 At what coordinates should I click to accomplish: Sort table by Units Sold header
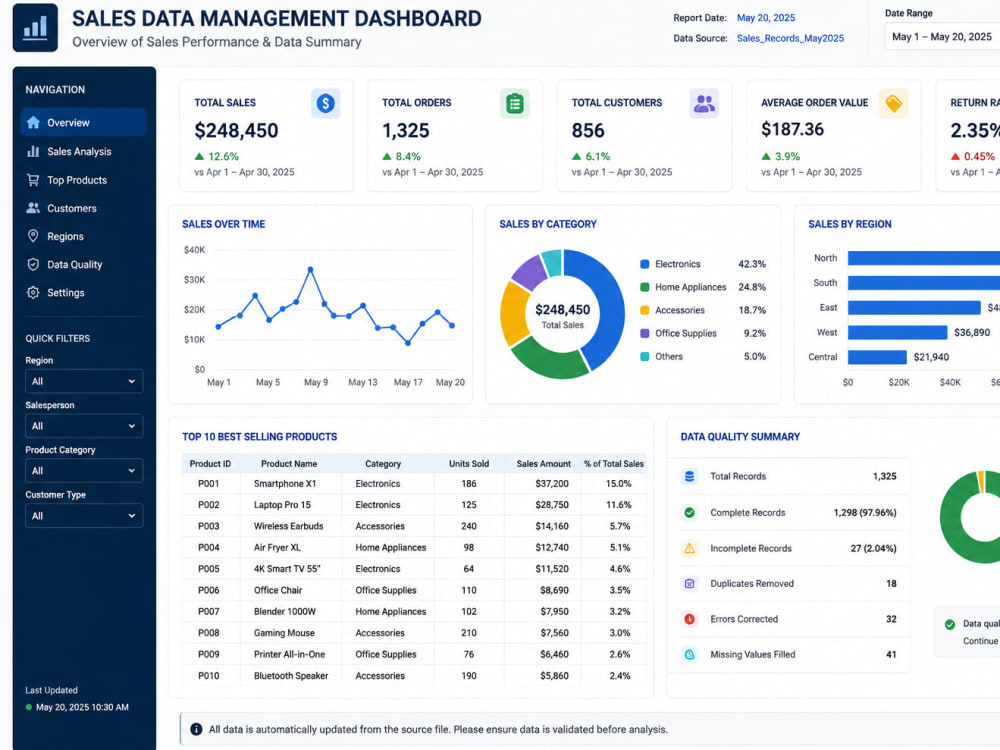(x=469, y=464)
